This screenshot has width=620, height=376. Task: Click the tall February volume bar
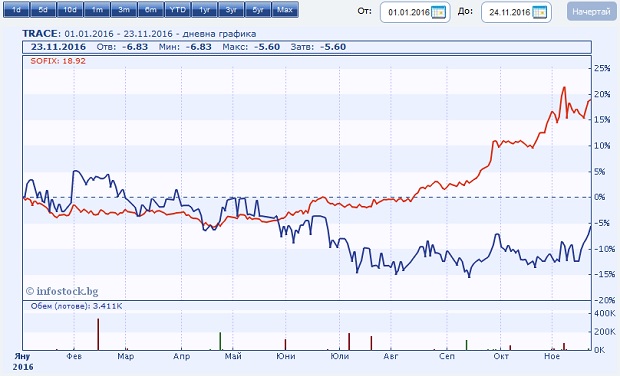[98, 334]
